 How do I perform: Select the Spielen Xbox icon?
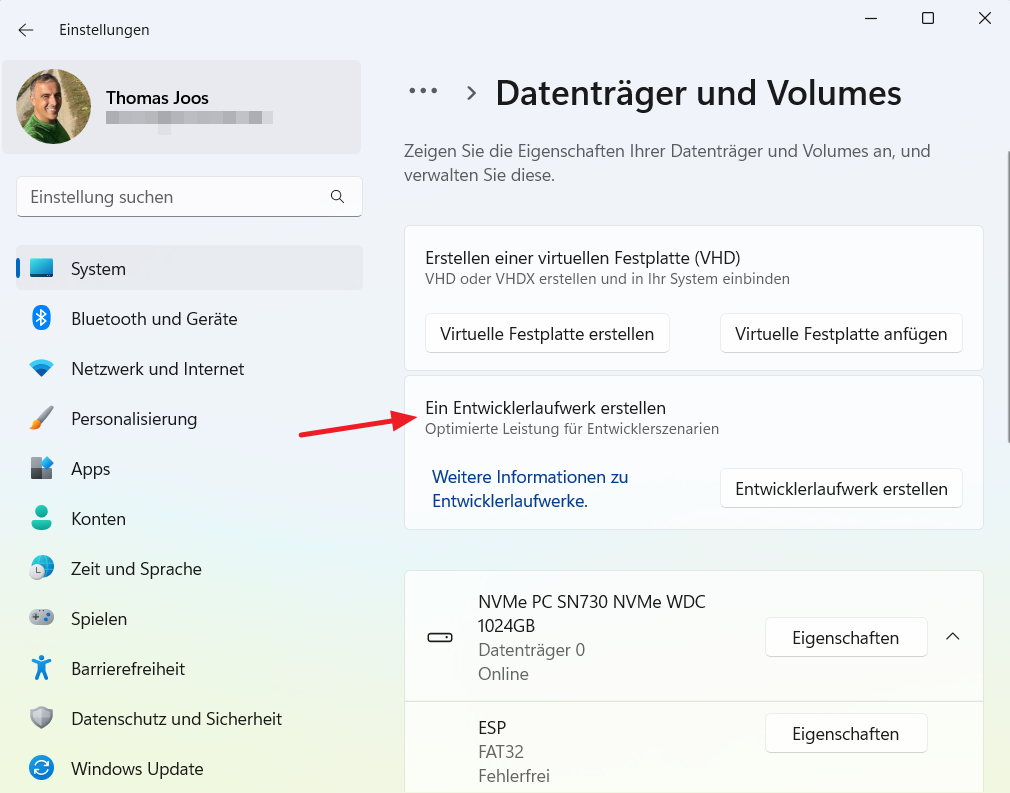click(x=42, y=618)
